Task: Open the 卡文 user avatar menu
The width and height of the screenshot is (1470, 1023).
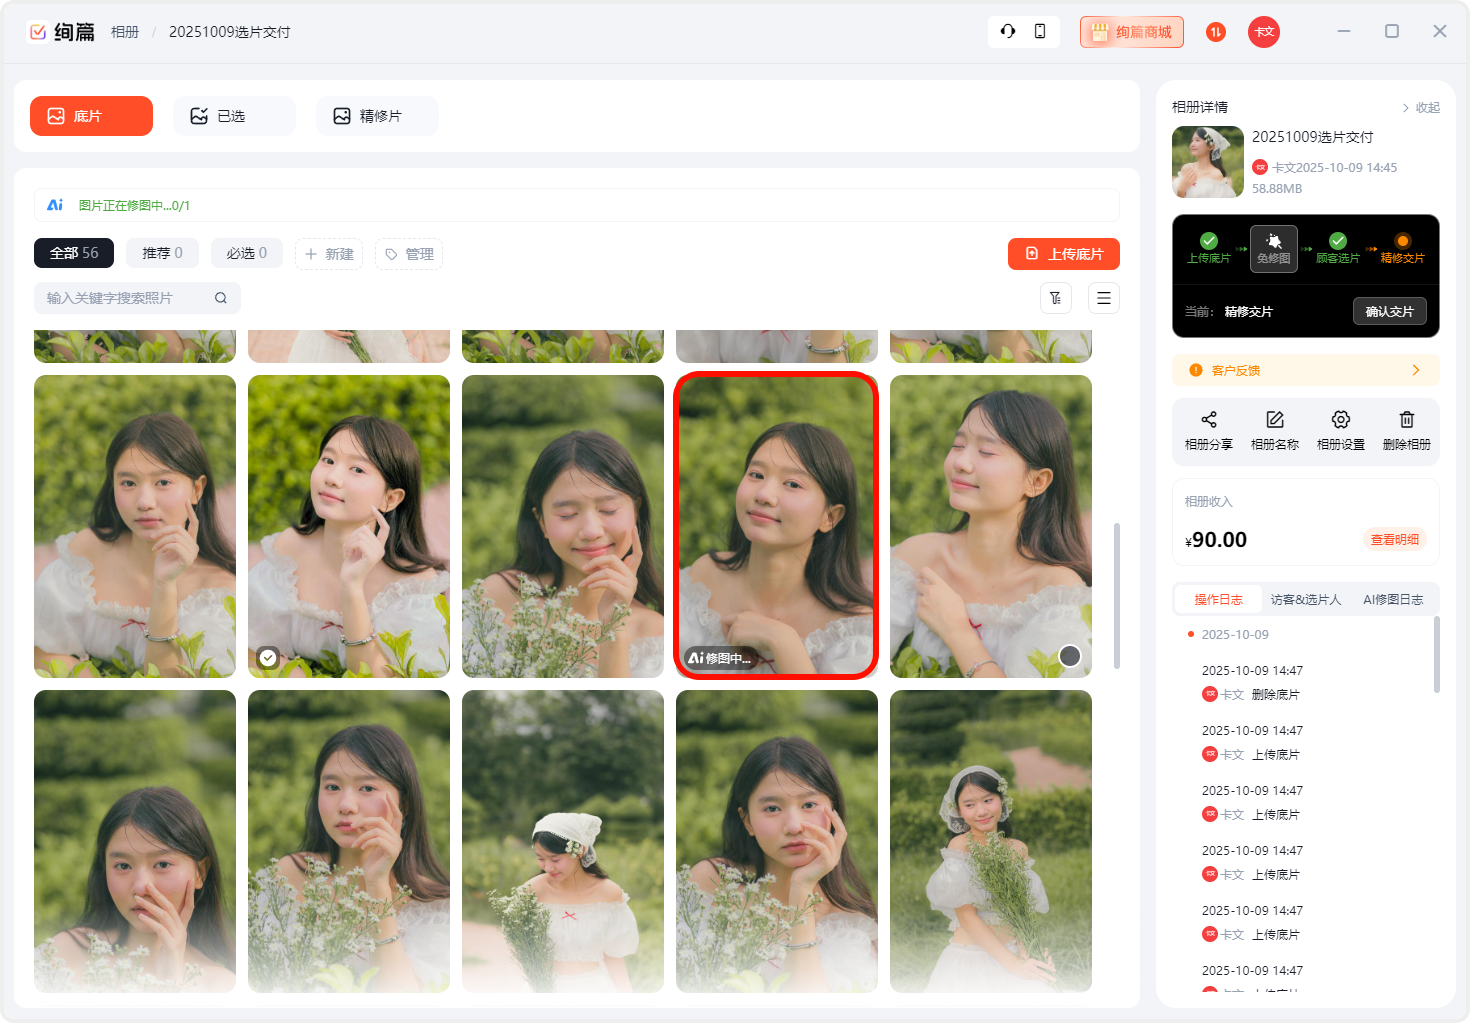Action: 1264,32
